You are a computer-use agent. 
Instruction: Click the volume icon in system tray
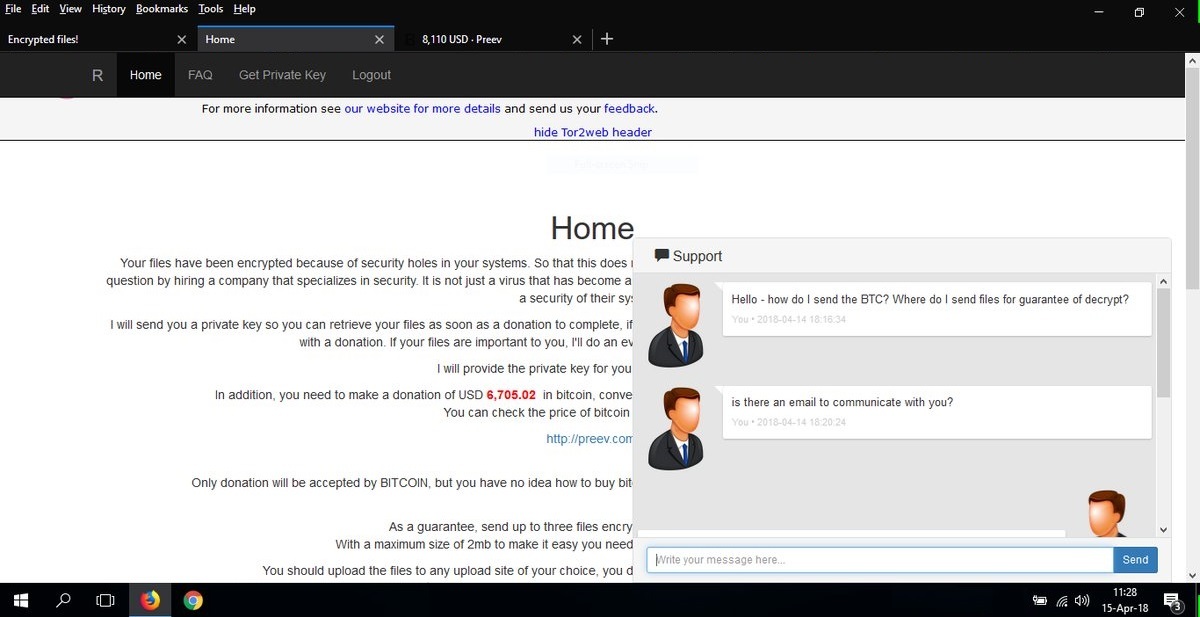[x=1082, y=600]
